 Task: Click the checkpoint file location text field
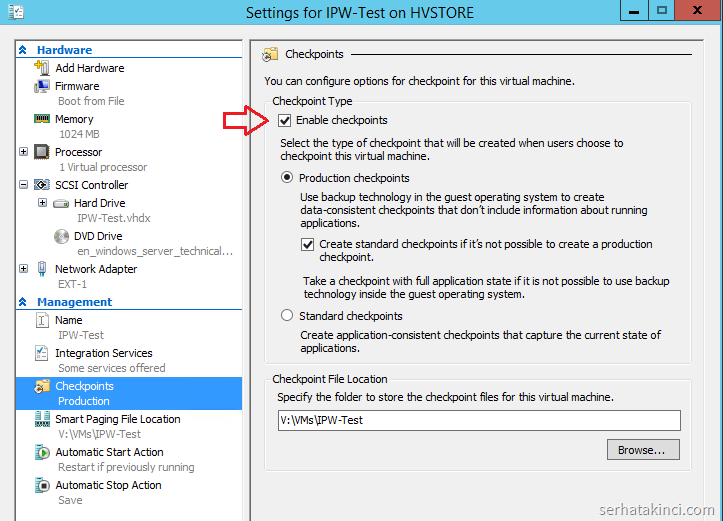pos(479,420)
